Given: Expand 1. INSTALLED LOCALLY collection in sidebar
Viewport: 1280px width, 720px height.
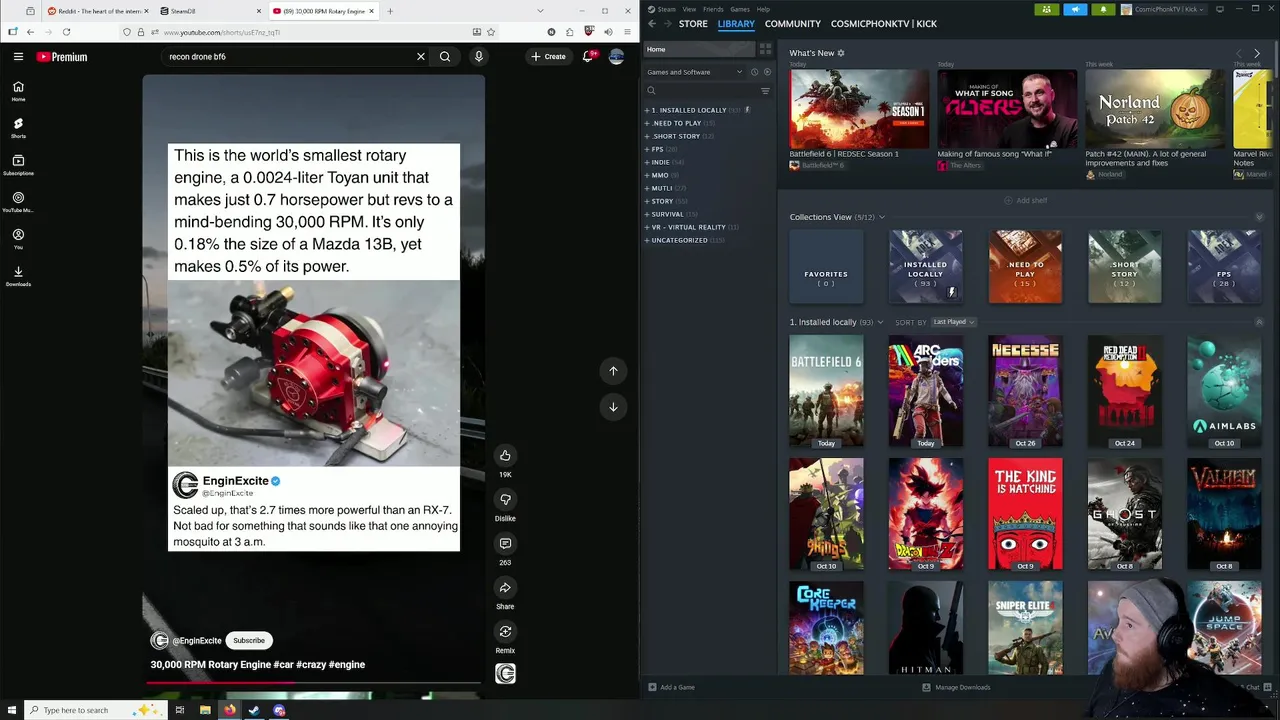Looking at the screenshot, I should (647, 110).
